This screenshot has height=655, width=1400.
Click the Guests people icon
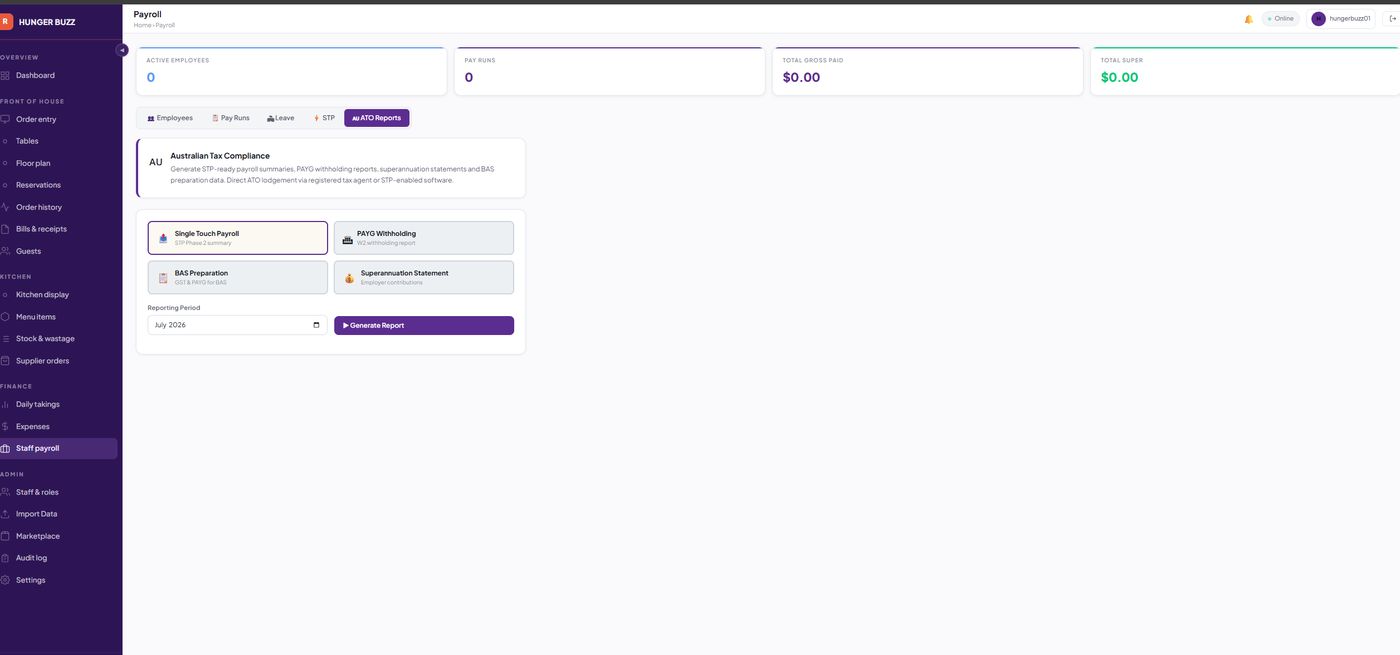pos(5,251)
